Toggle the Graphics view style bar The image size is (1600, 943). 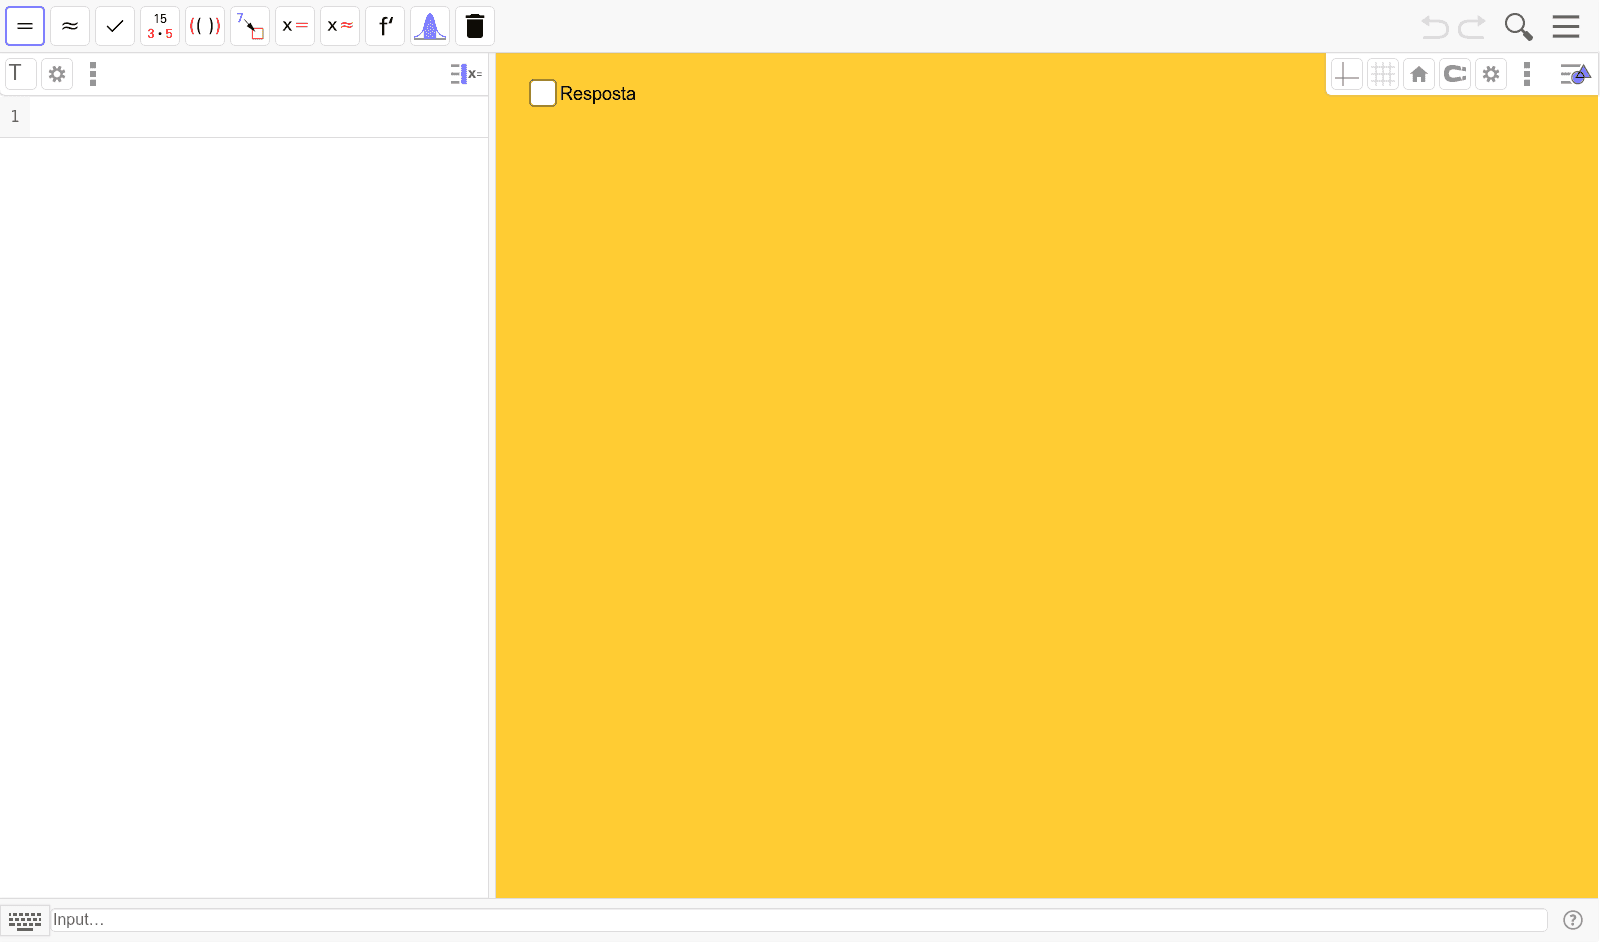[1575, 74]
